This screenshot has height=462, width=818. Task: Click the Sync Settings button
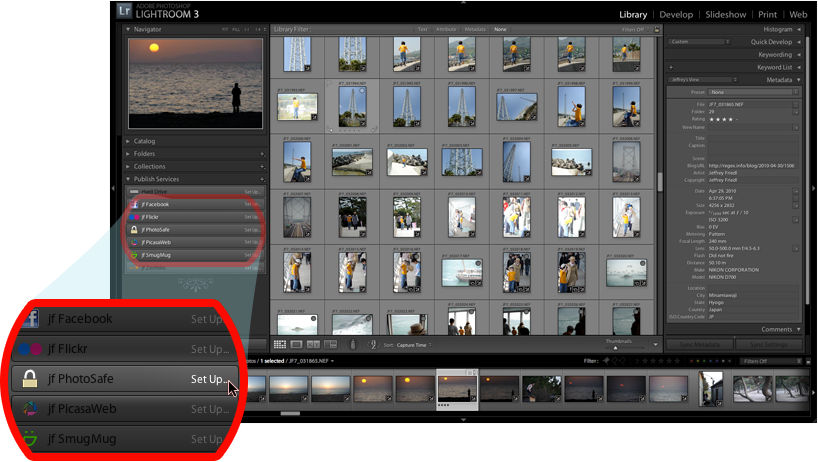(x=769, y=345)
